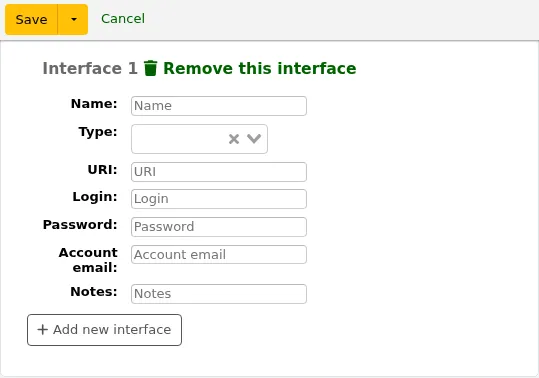Click the trash icon beside Interface 1
Screen dimensions: 539x378
coord(150,68)
